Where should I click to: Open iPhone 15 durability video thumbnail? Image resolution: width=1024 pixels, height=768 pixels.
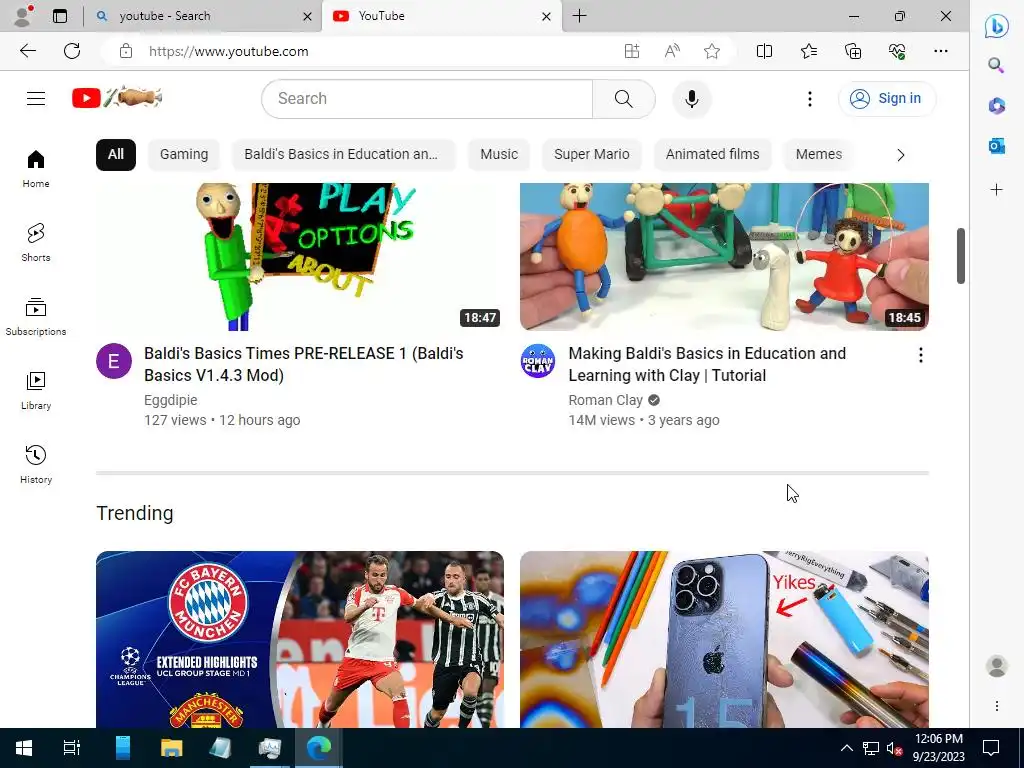[724, 639]
